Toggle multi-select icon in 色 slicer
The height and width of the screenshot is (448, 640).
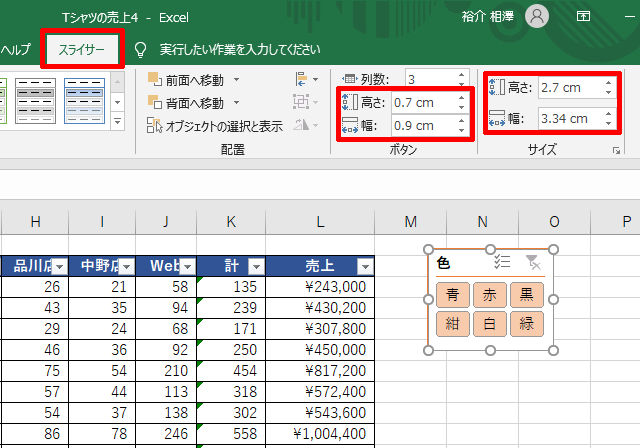[502, 262]
